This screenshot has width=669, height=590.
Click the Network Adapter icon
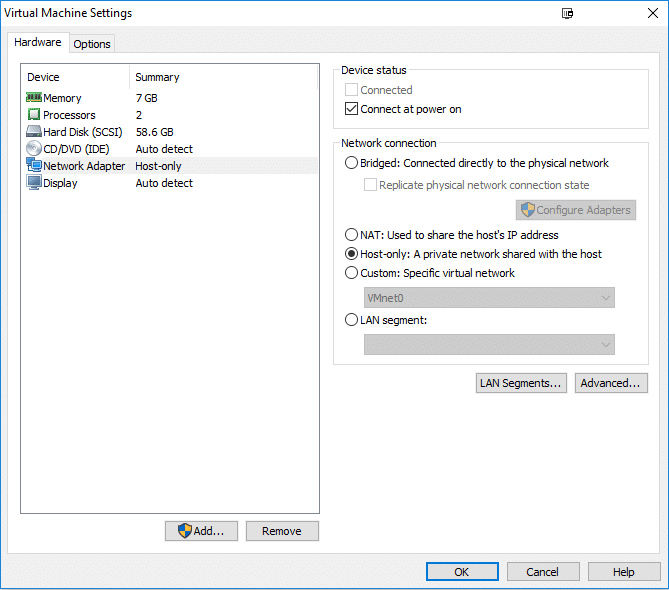click(33, 166)
